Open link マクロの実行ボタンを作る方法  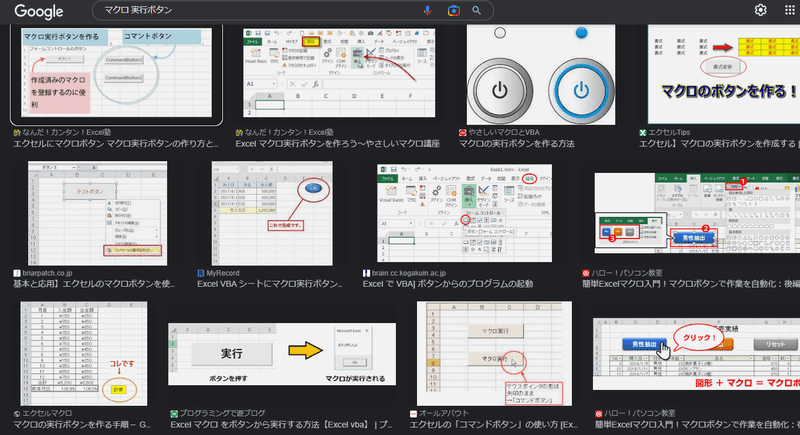(x=517, y=144)
